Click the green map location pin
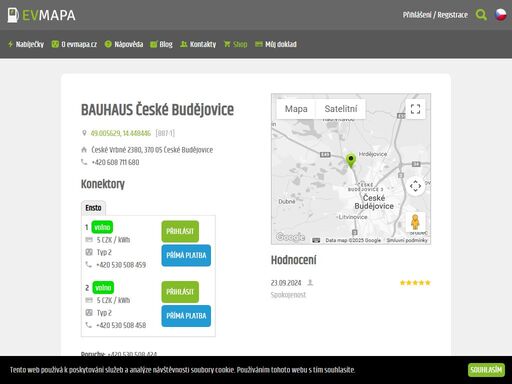The image size is (512, 384). click(351, 161)
